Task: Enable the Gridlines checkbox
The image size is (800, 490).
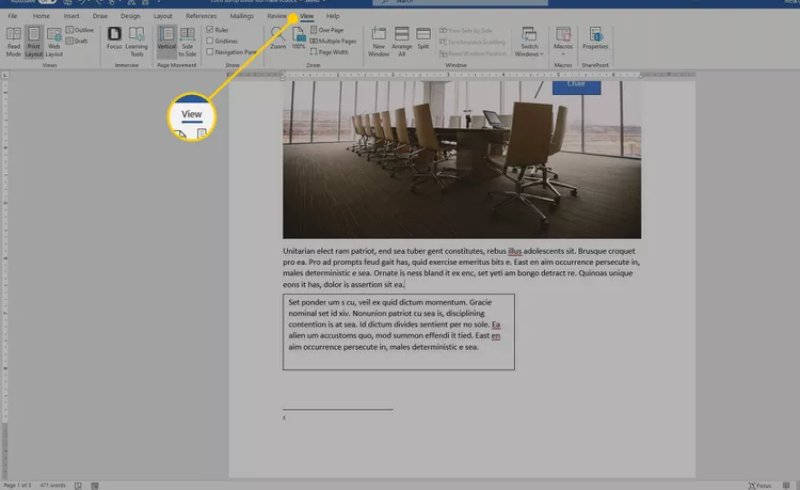Action: tap(209, 41)
